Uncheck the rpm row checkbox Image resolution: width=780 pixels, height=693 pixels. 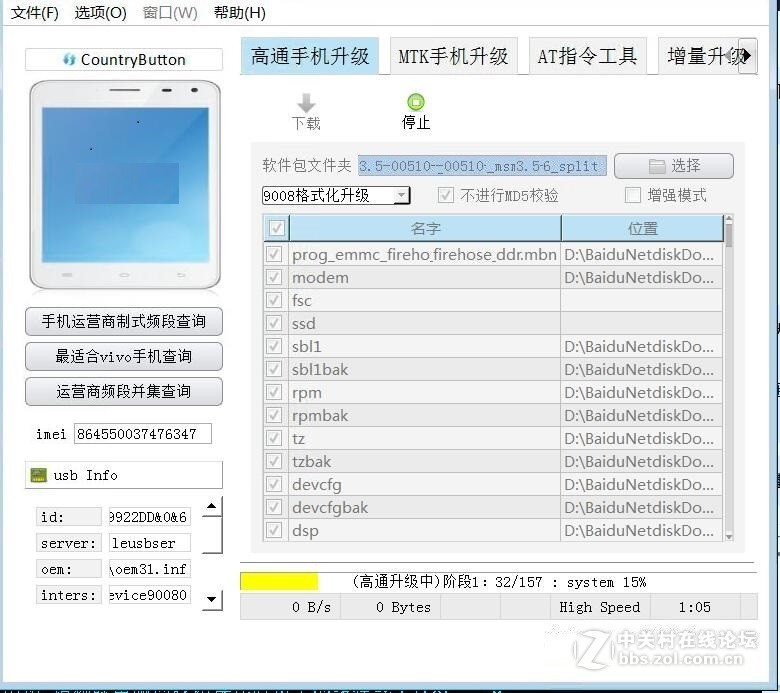[274, 392]
